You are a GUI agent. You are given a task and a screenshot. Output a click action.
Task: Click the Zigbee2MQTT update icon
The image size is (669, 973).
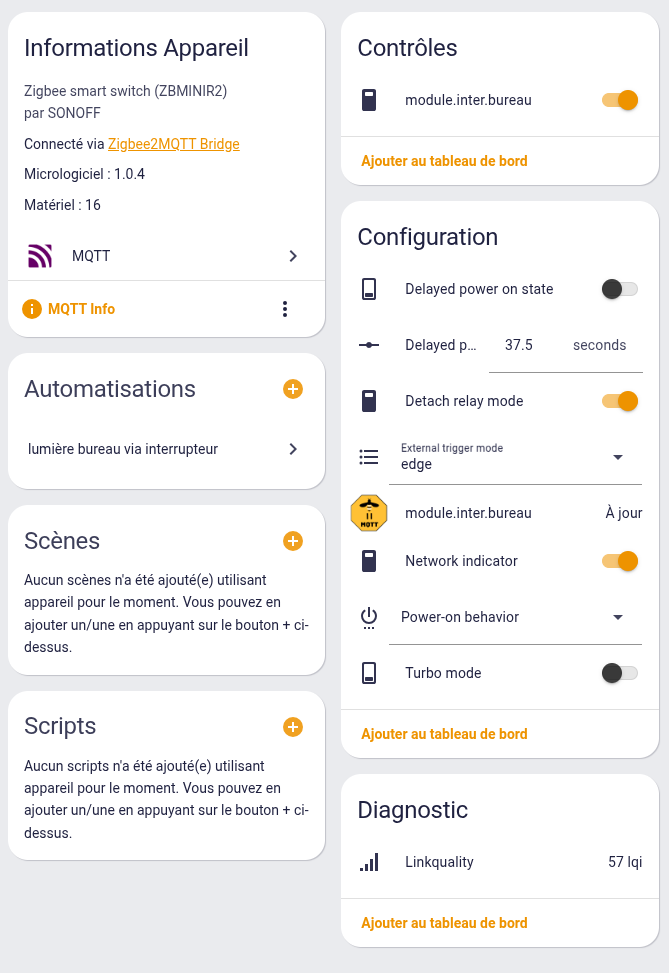click(369, 513)
